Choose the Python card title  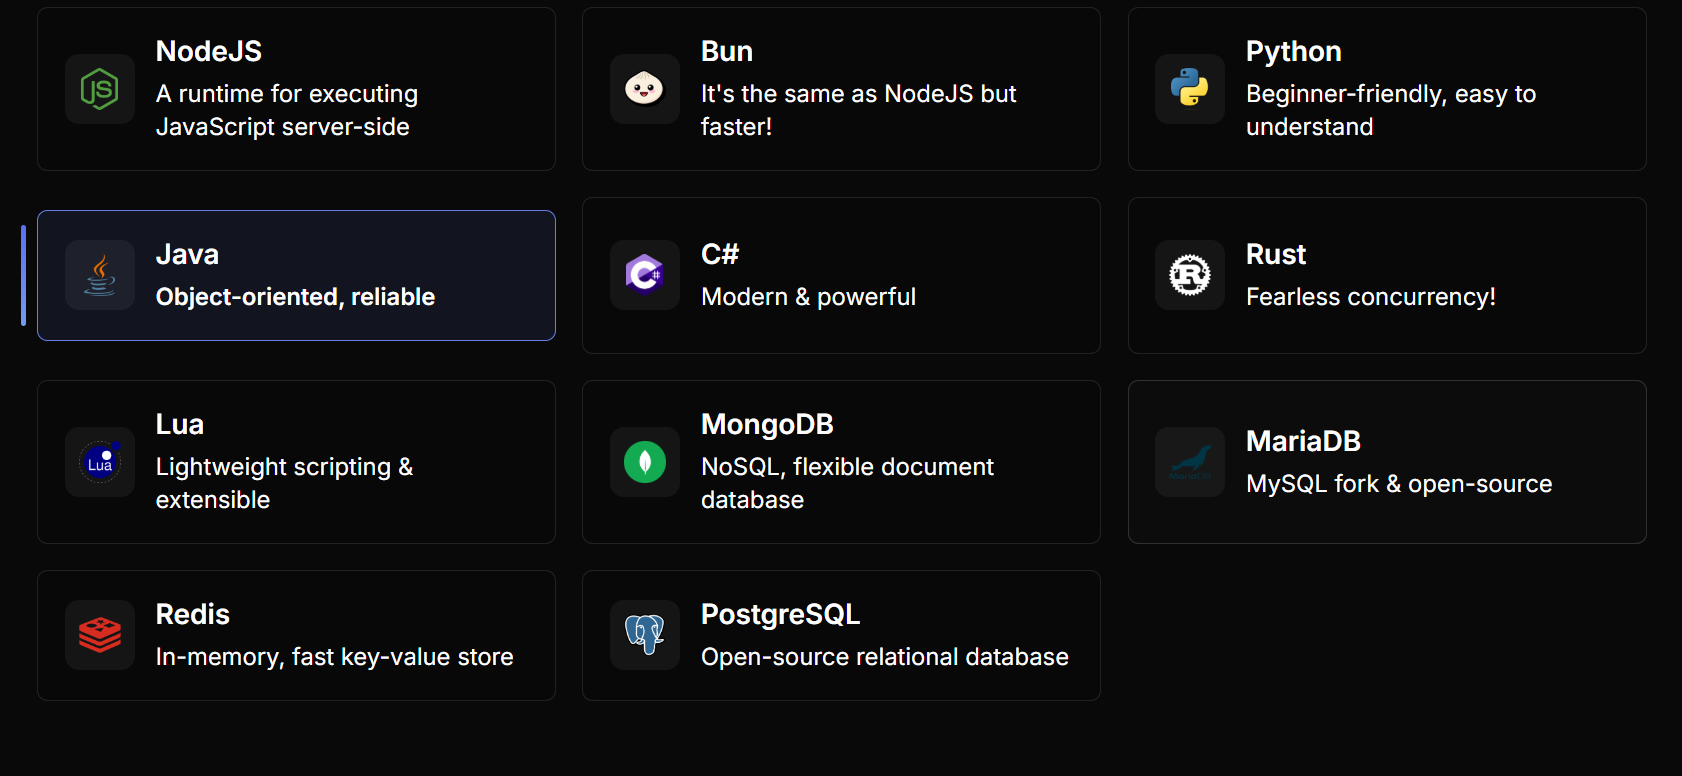click(x=1294, y=51)
